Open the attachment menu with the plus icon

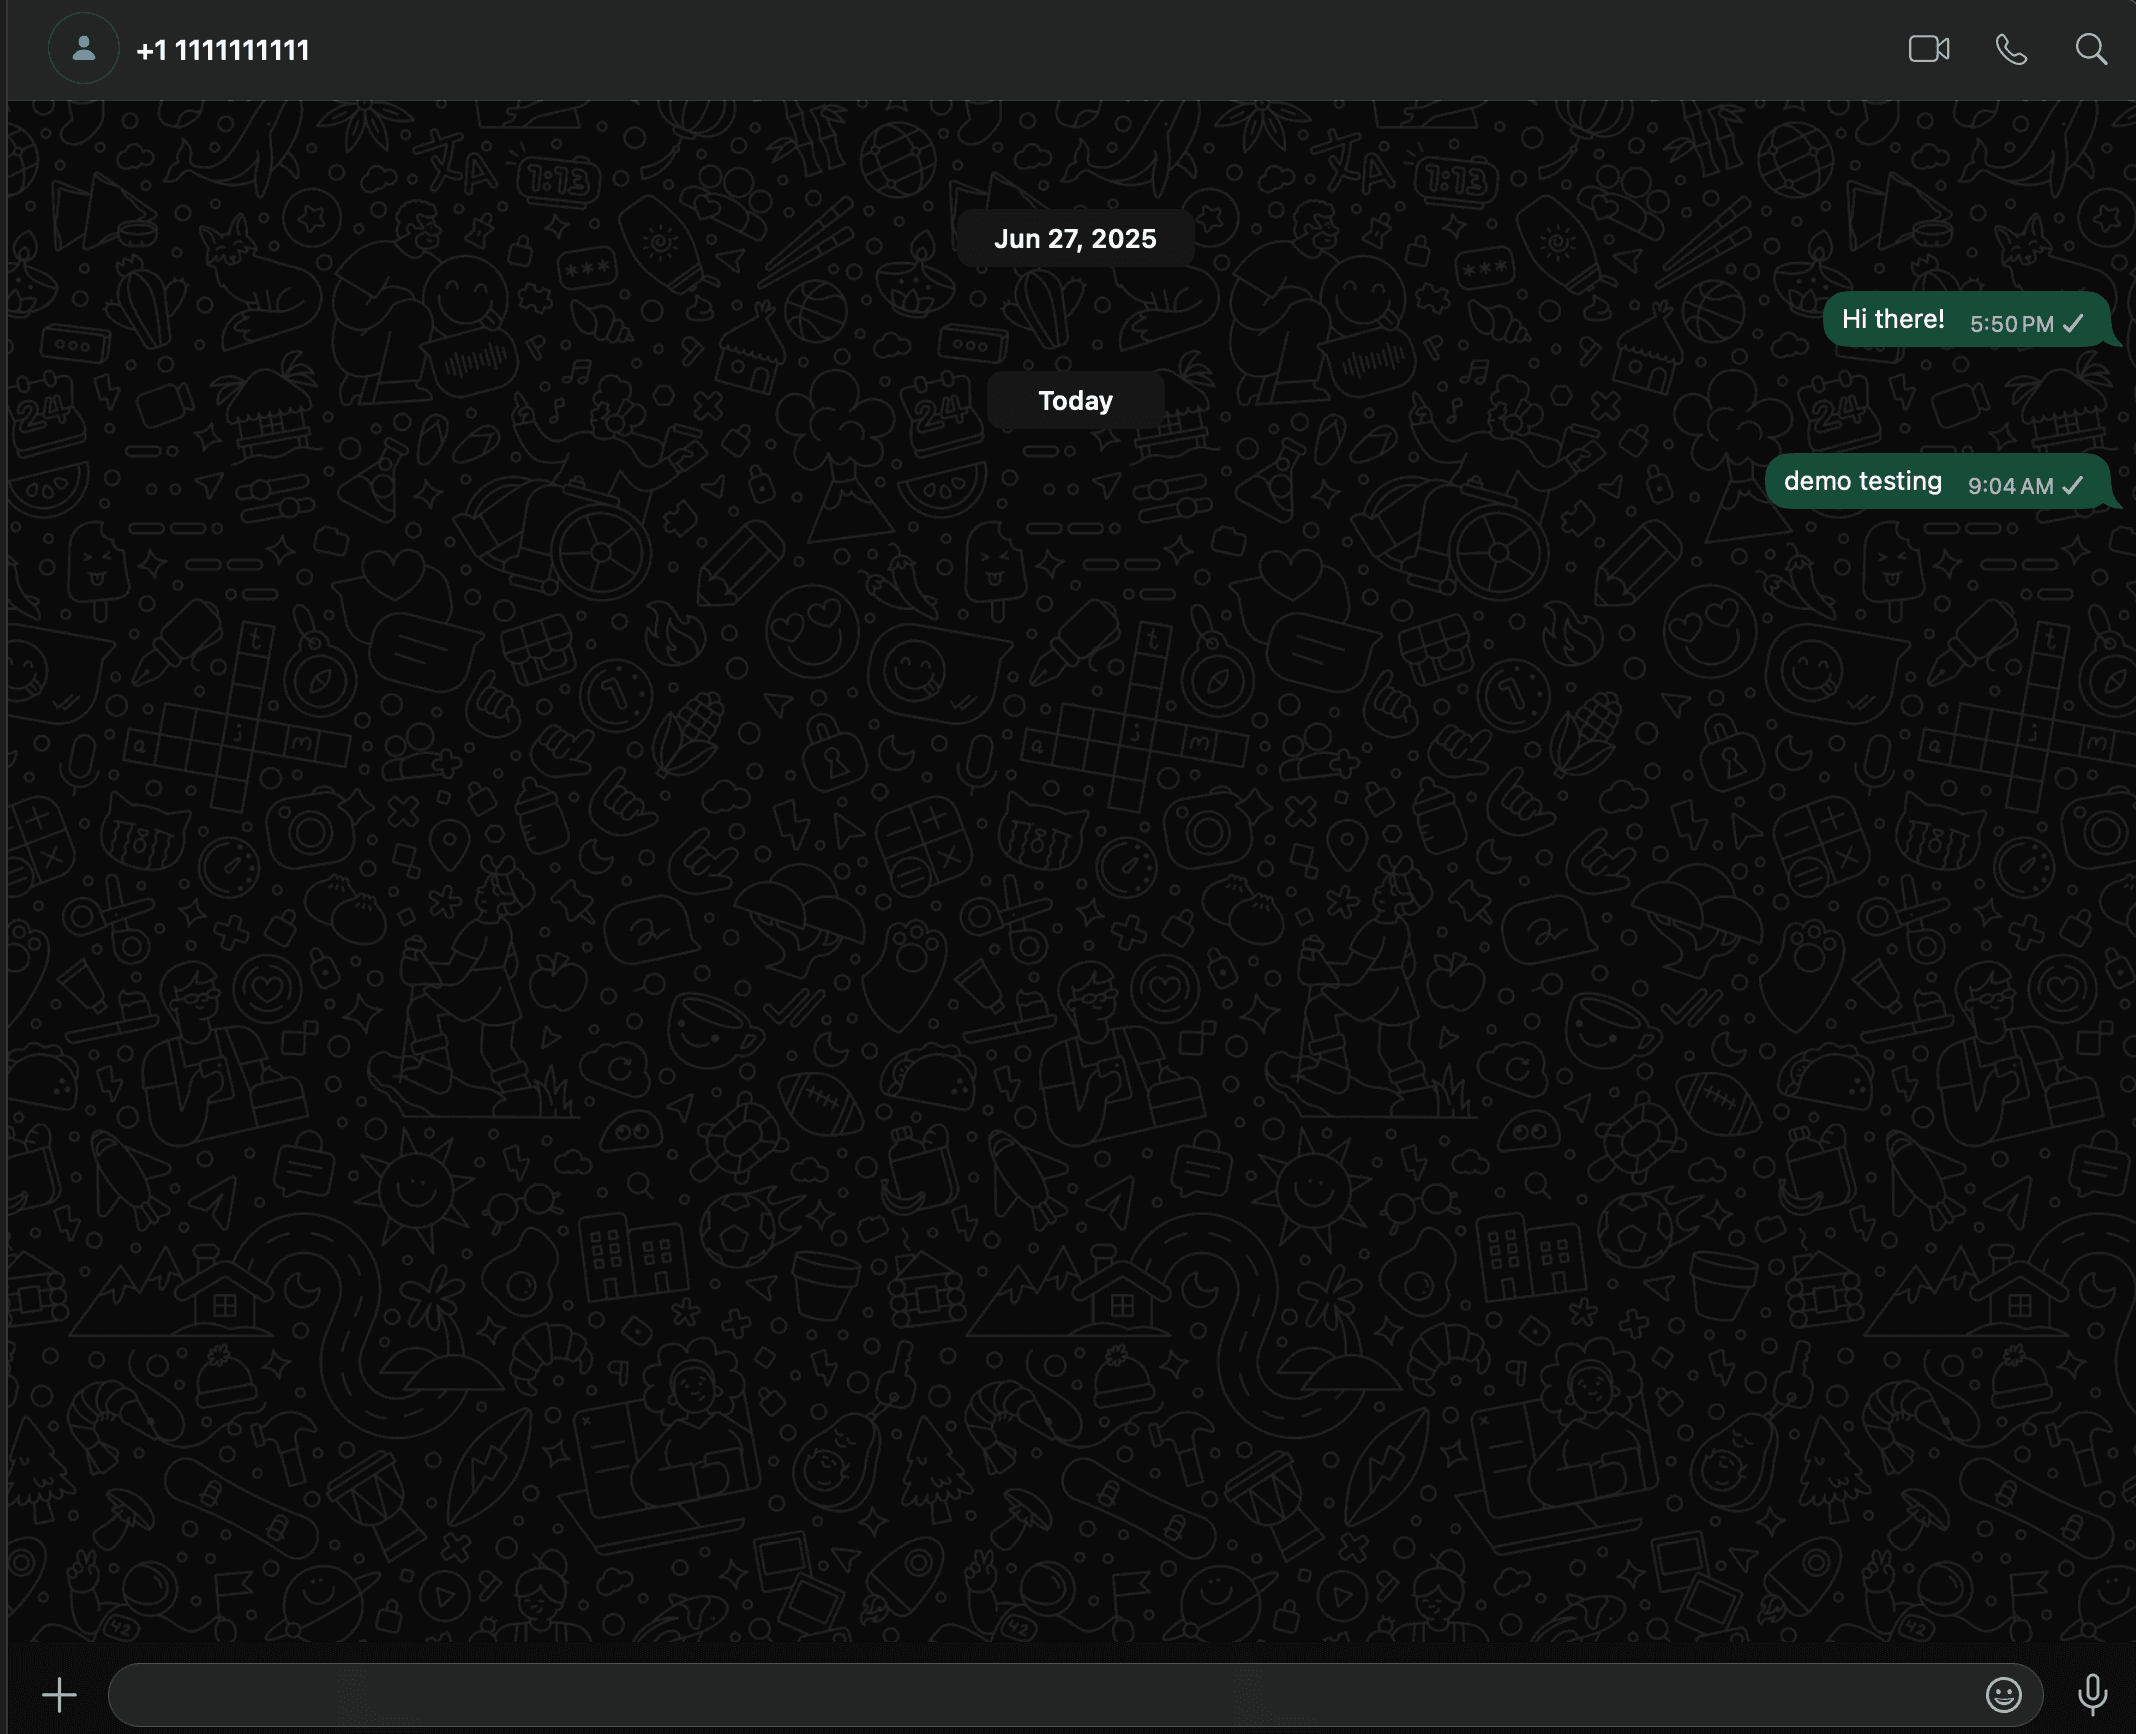point(59,1695)
